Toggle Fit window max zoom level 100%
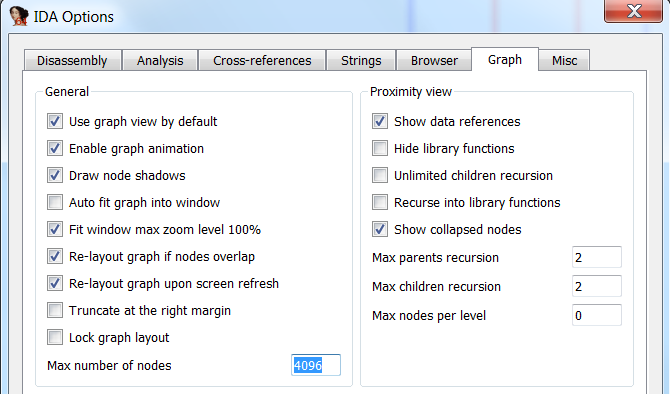 click(x=55, y=229)
